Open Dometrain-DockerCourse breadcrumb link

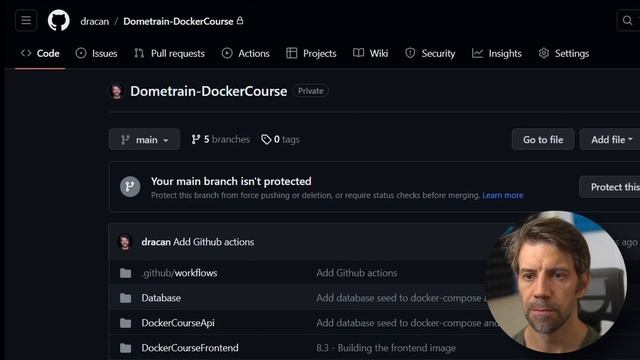click(178, 21)
